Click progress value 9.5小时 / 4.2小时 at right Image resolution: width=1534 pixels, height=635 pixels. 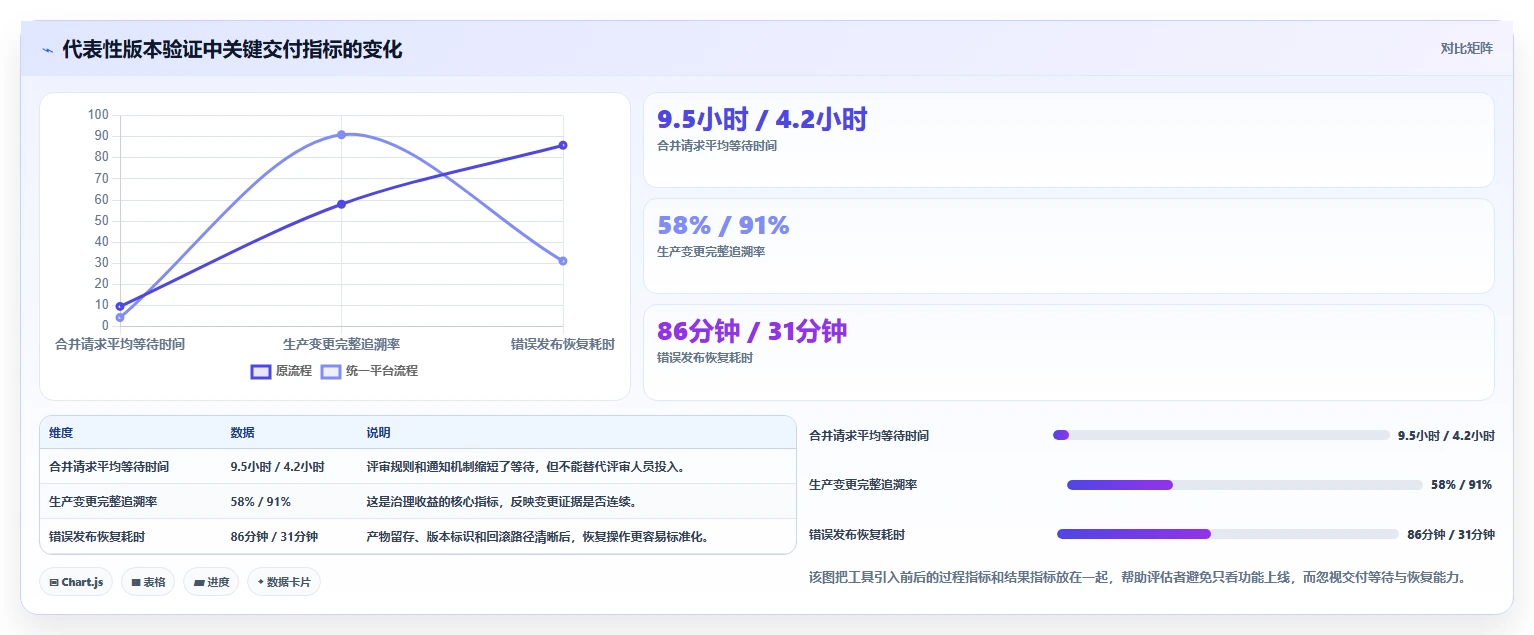pyautogui.click(x=1446, y=436)
